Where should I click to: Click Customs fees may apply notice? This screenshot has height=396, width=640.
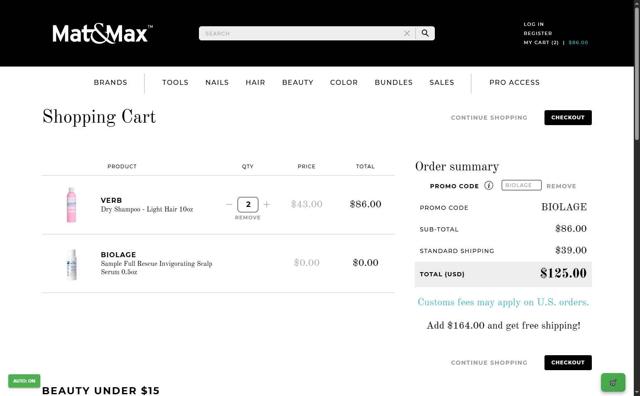[503, 303]
